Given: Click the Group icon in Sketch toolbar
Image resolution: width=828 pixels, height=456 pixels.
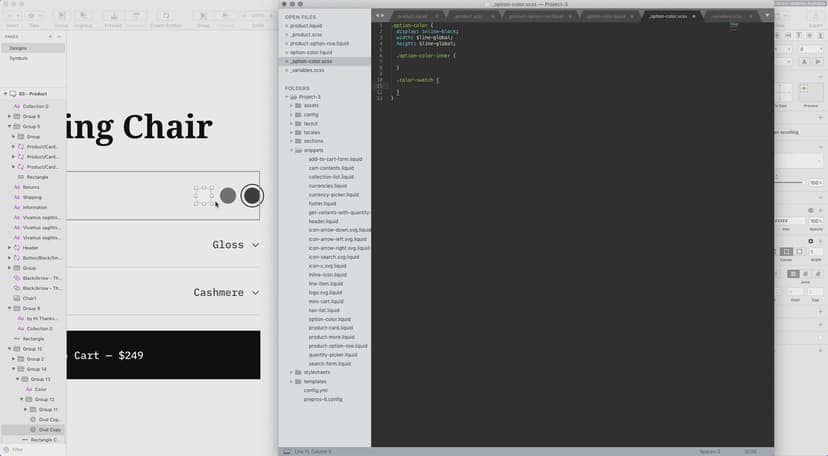Looking at the screenshot, I should coord(203,19).
